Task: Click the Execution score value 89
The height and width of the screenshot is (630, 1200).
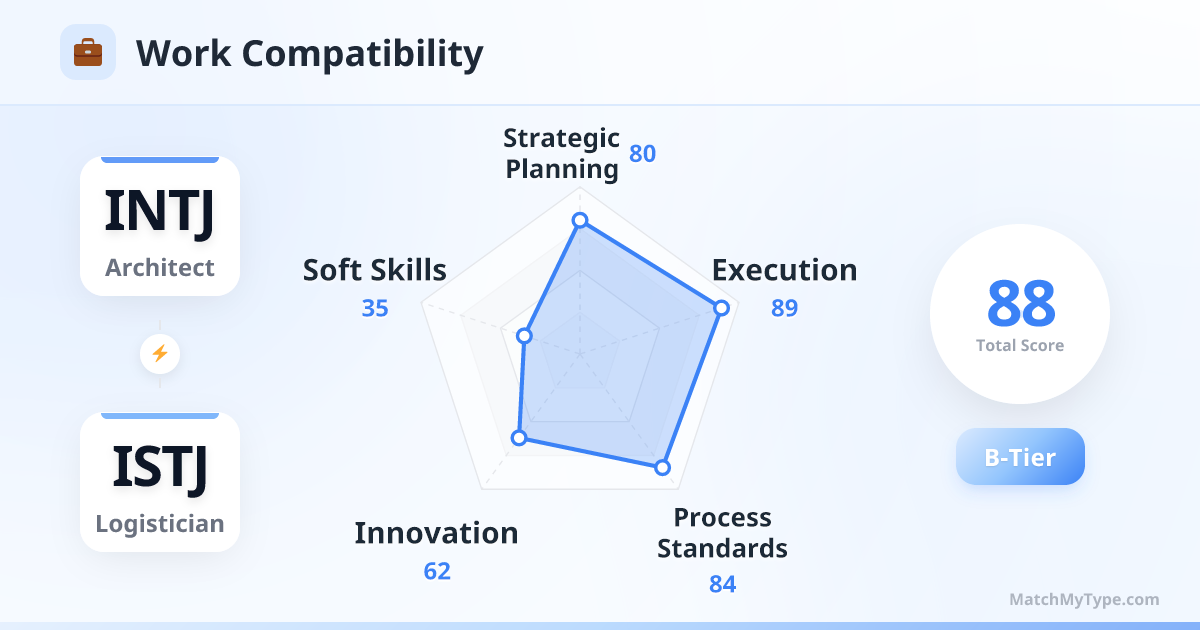Action: tap(784, 308)
